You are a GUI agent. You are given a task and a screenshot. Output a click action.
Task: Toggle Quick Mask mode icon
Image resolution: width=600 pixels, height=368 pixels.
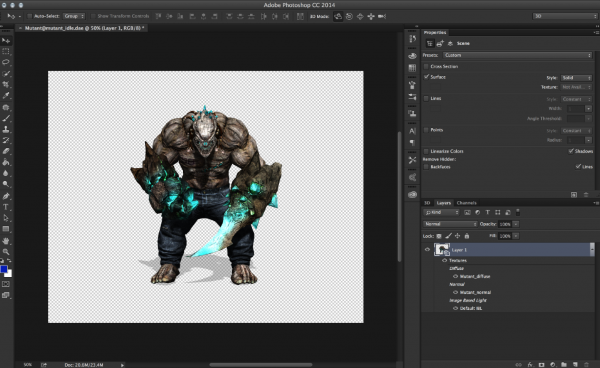pyautogui.click(x=6, y=284)
